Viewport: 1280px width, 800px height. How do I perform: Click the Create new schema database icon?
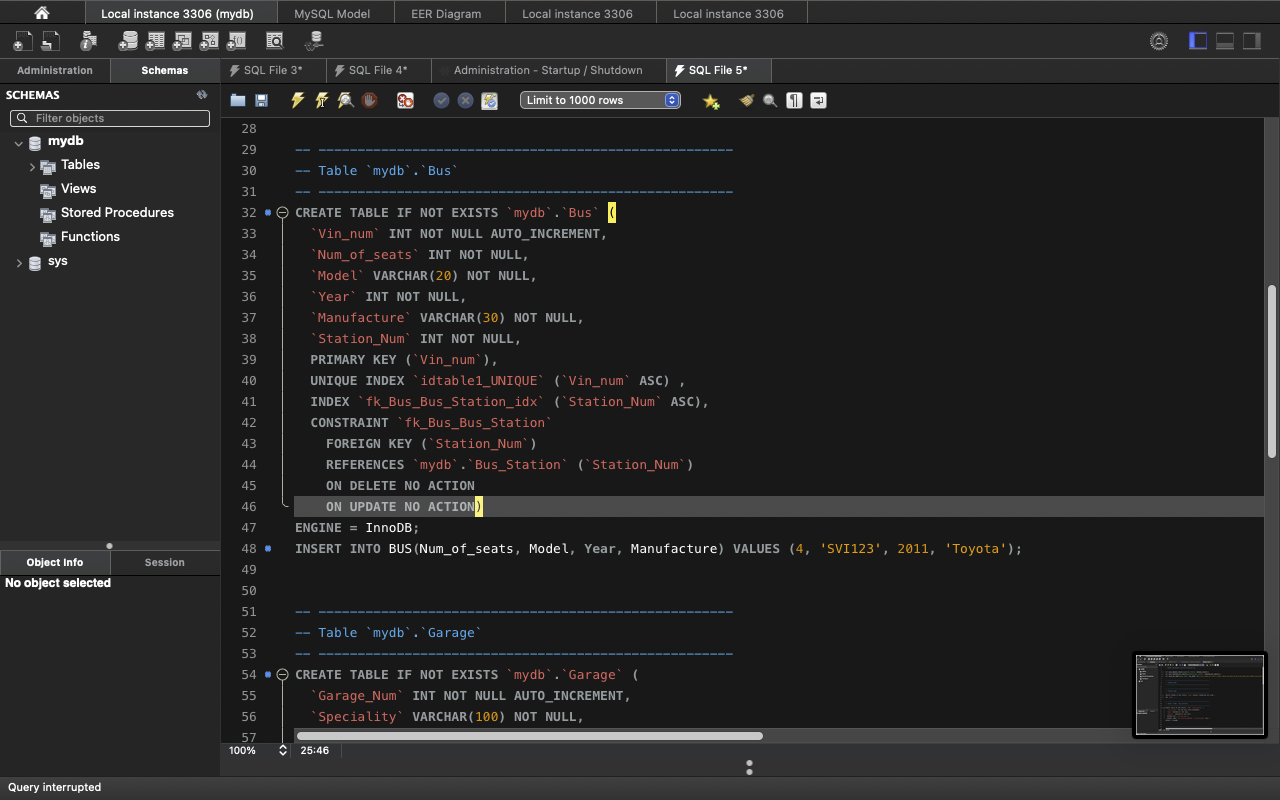[x=128, y=41]
